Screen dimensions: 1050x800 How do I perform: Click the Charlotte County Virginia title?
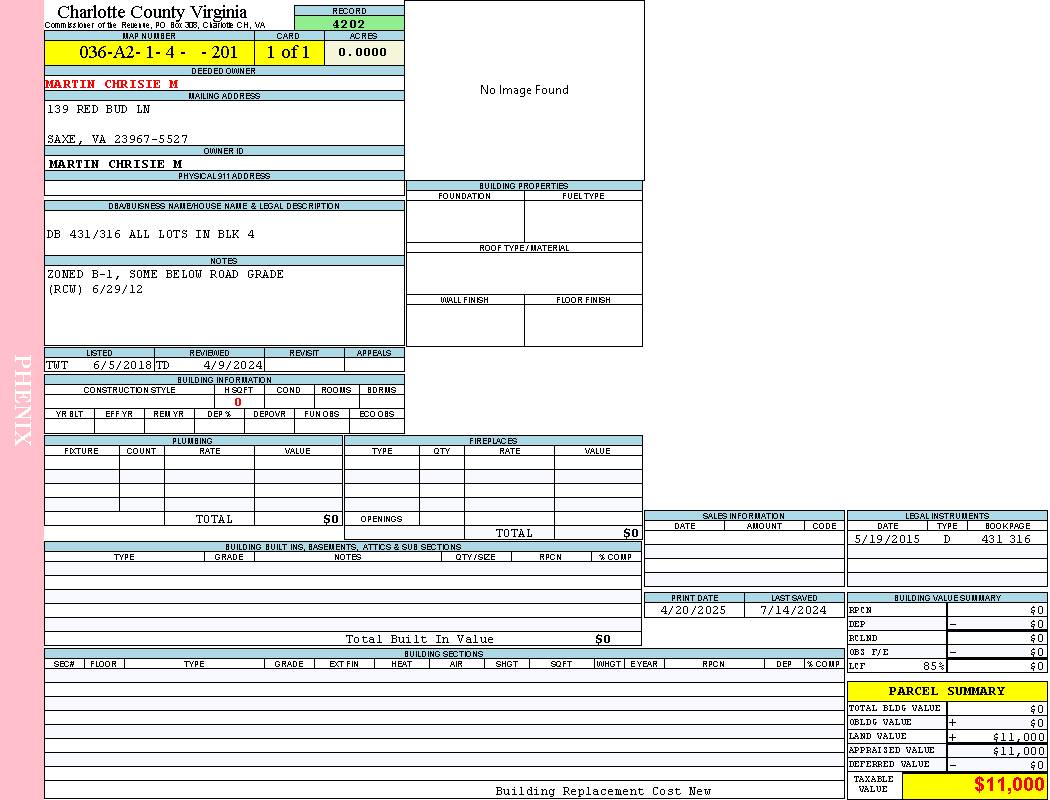click(x=152, y=12)
